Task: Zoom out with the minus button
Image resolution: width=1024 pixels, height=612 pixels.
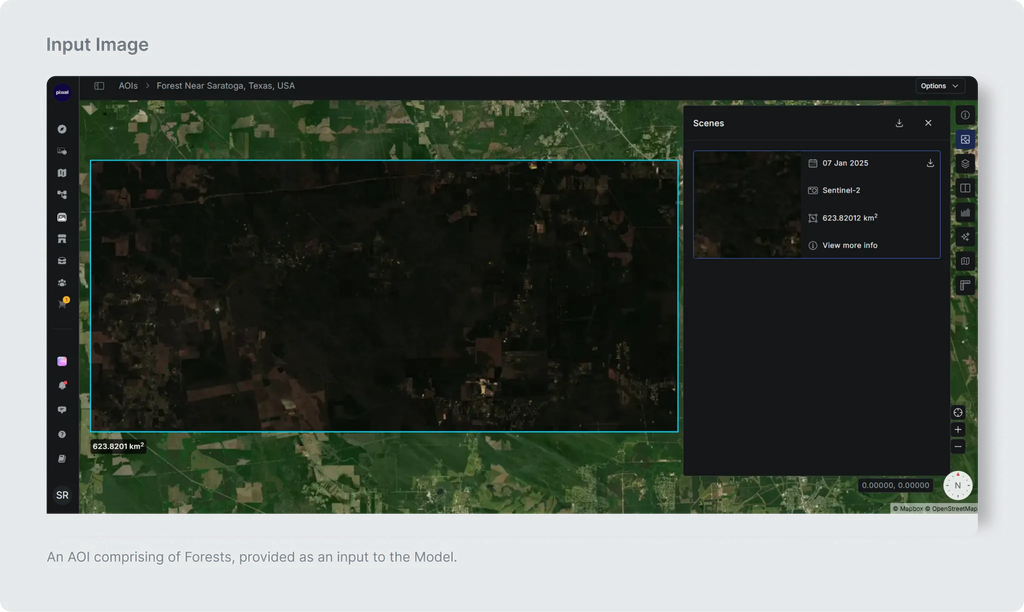Action: (x=958, y=447)
